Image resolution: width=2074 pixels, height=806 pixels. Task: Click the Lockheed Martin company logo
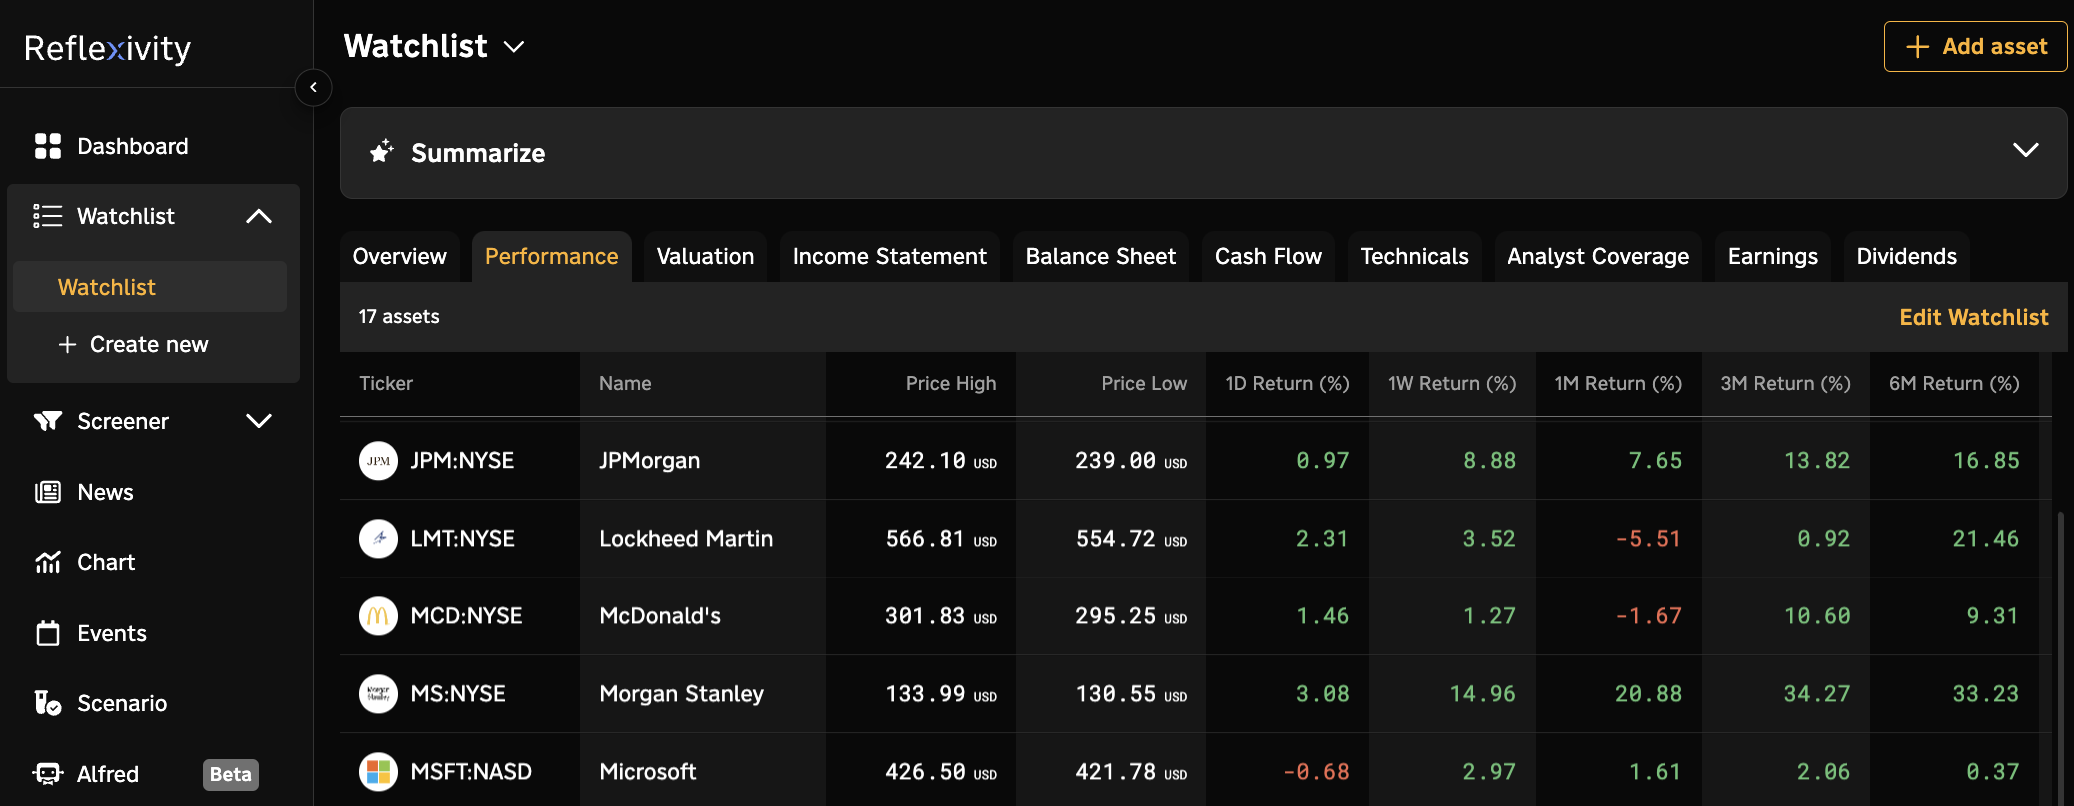pyautogui.click(x=378, y=539)
